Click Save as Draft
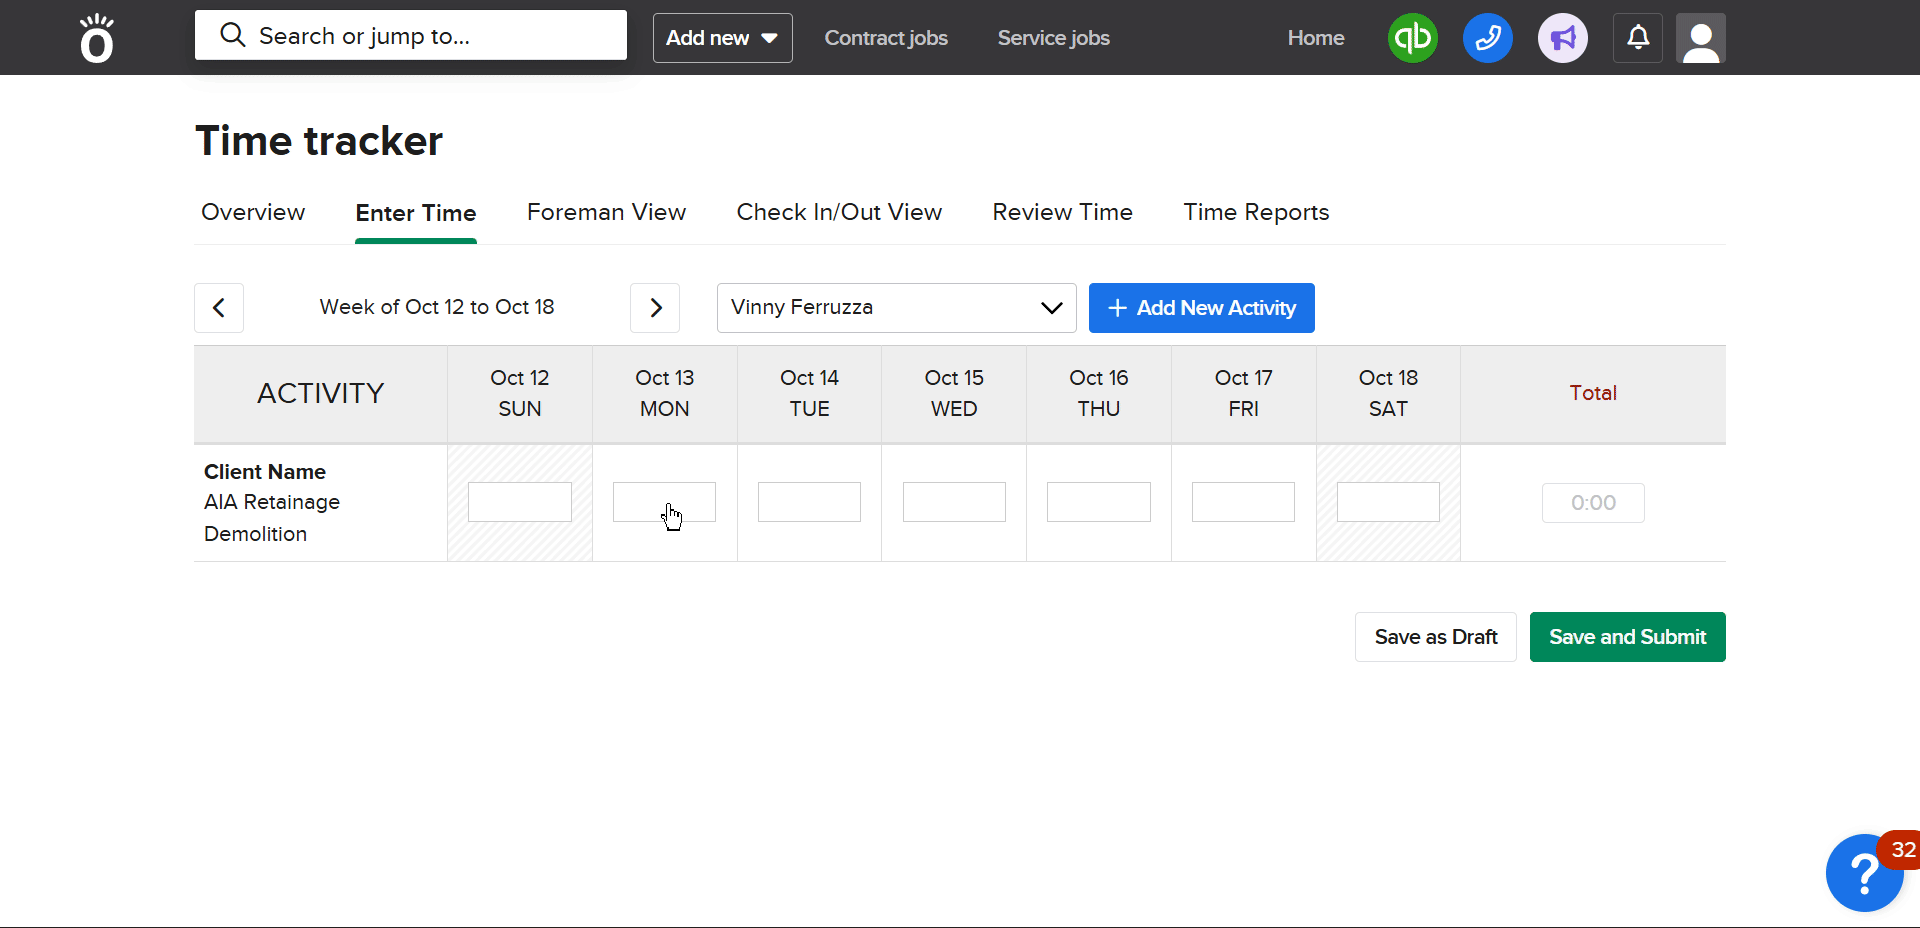Image resolution: width=1920 pixels, height=928 pixels. click(x=1435, y=637)
